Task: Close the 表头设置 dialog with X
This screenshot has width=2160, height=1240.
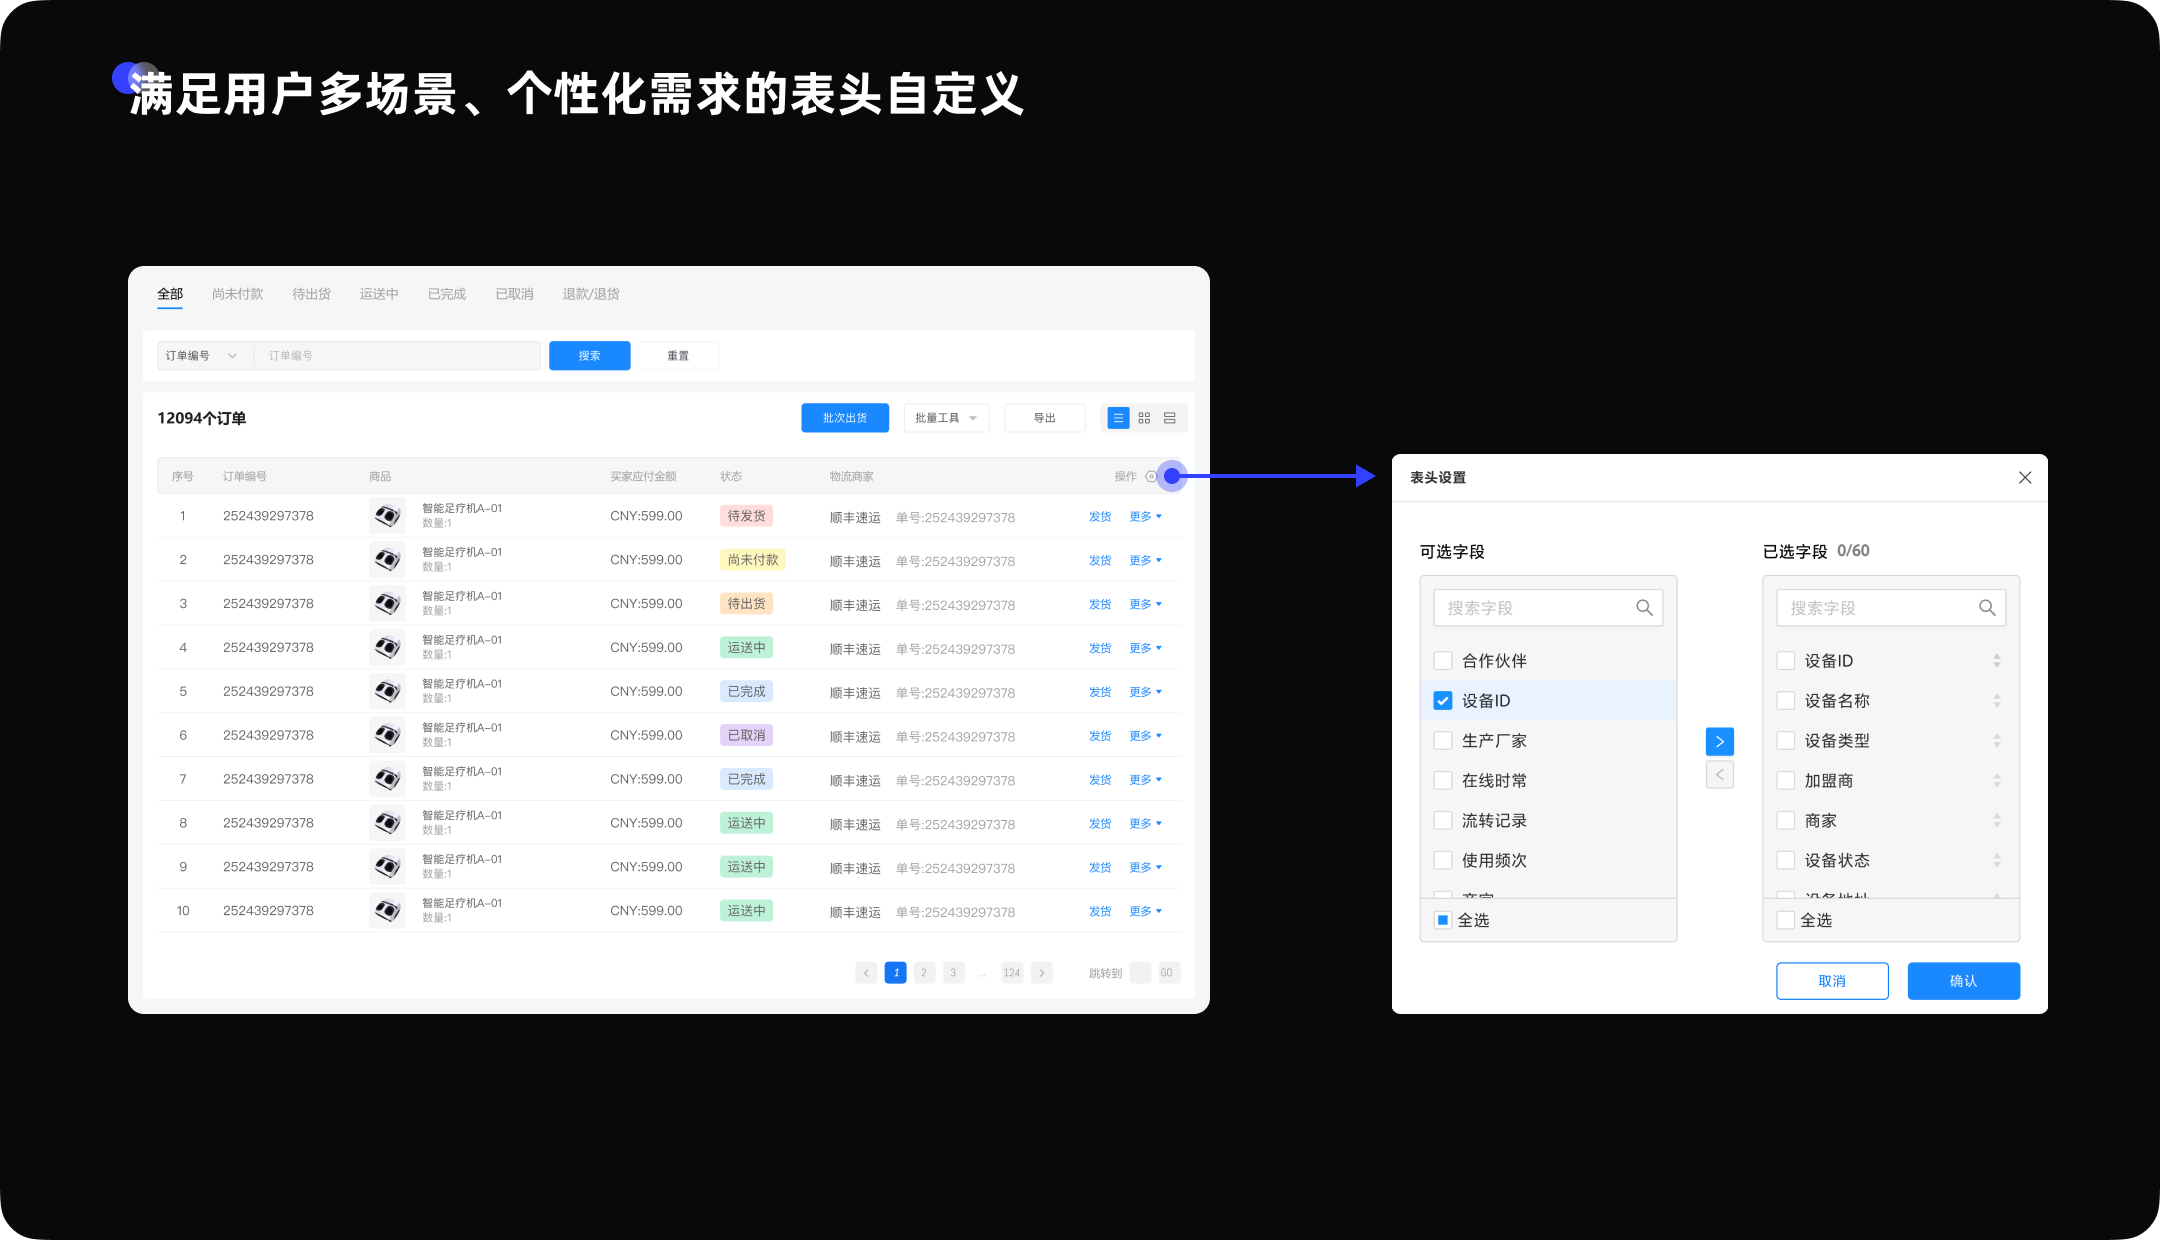Action: 2024,478
